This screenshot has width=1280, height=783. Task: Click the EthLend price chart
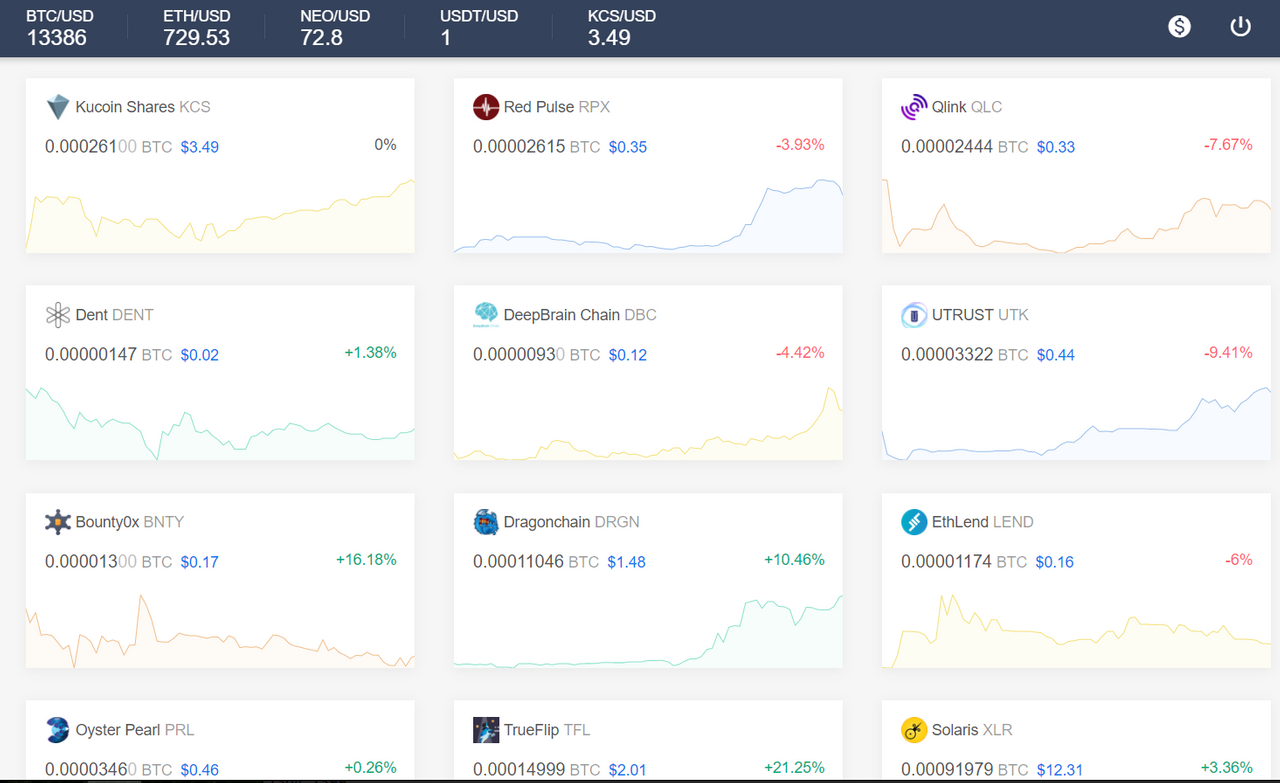tap(1076, 630)
